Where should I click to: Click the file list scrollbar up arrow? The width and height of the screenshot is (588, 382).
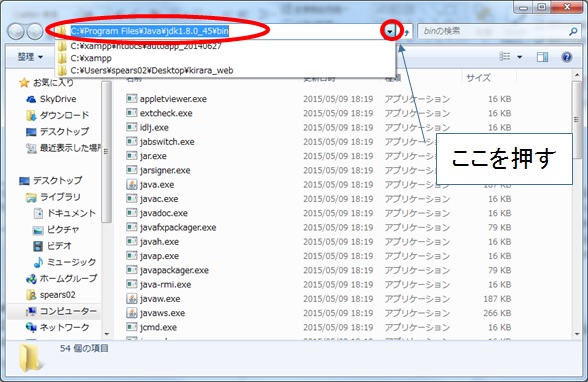[577, 76]
